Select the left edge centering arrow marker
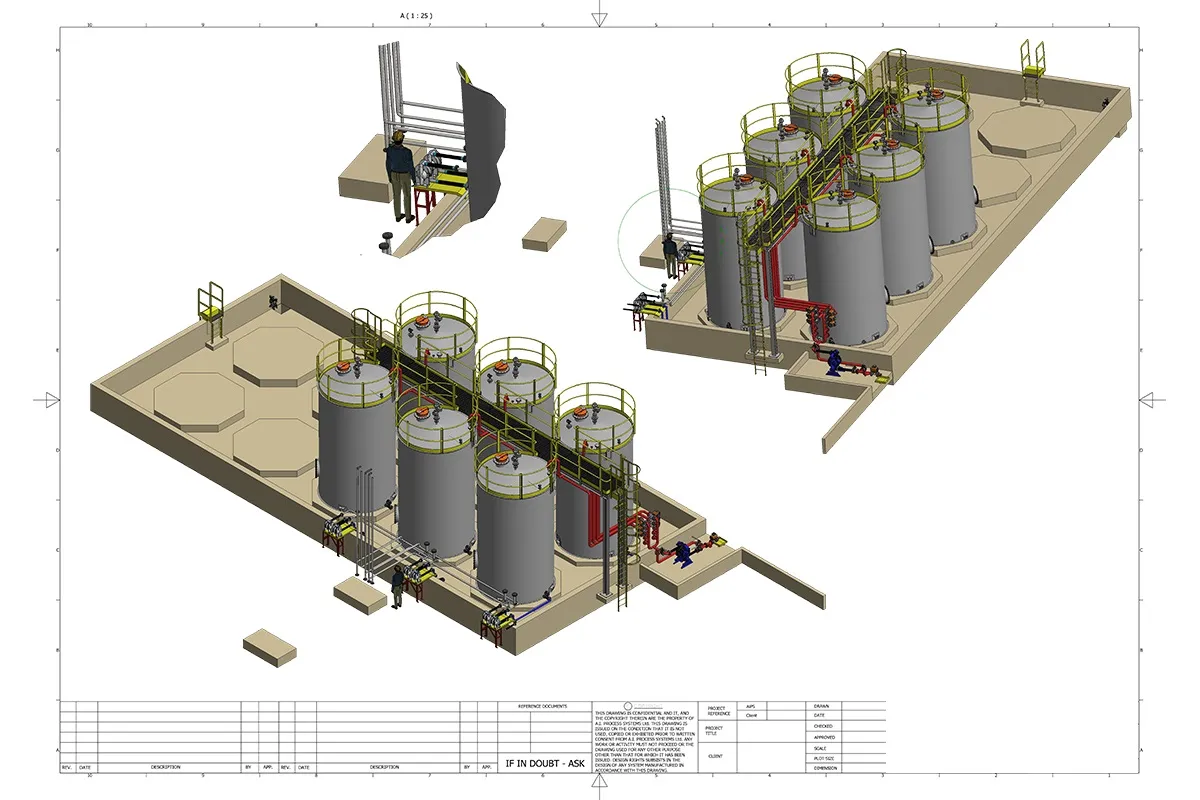This screenshot has height=800, width=1200. (47, 399)
